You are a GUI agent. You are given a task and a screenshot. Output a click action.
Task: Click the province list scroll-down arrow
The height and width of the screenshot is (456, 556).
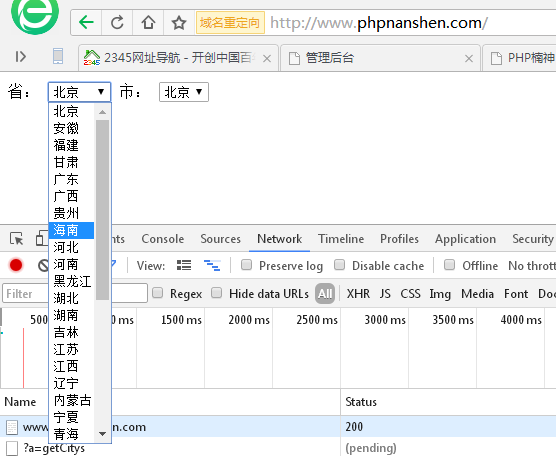pyautogui.click(x=102, y=434)
